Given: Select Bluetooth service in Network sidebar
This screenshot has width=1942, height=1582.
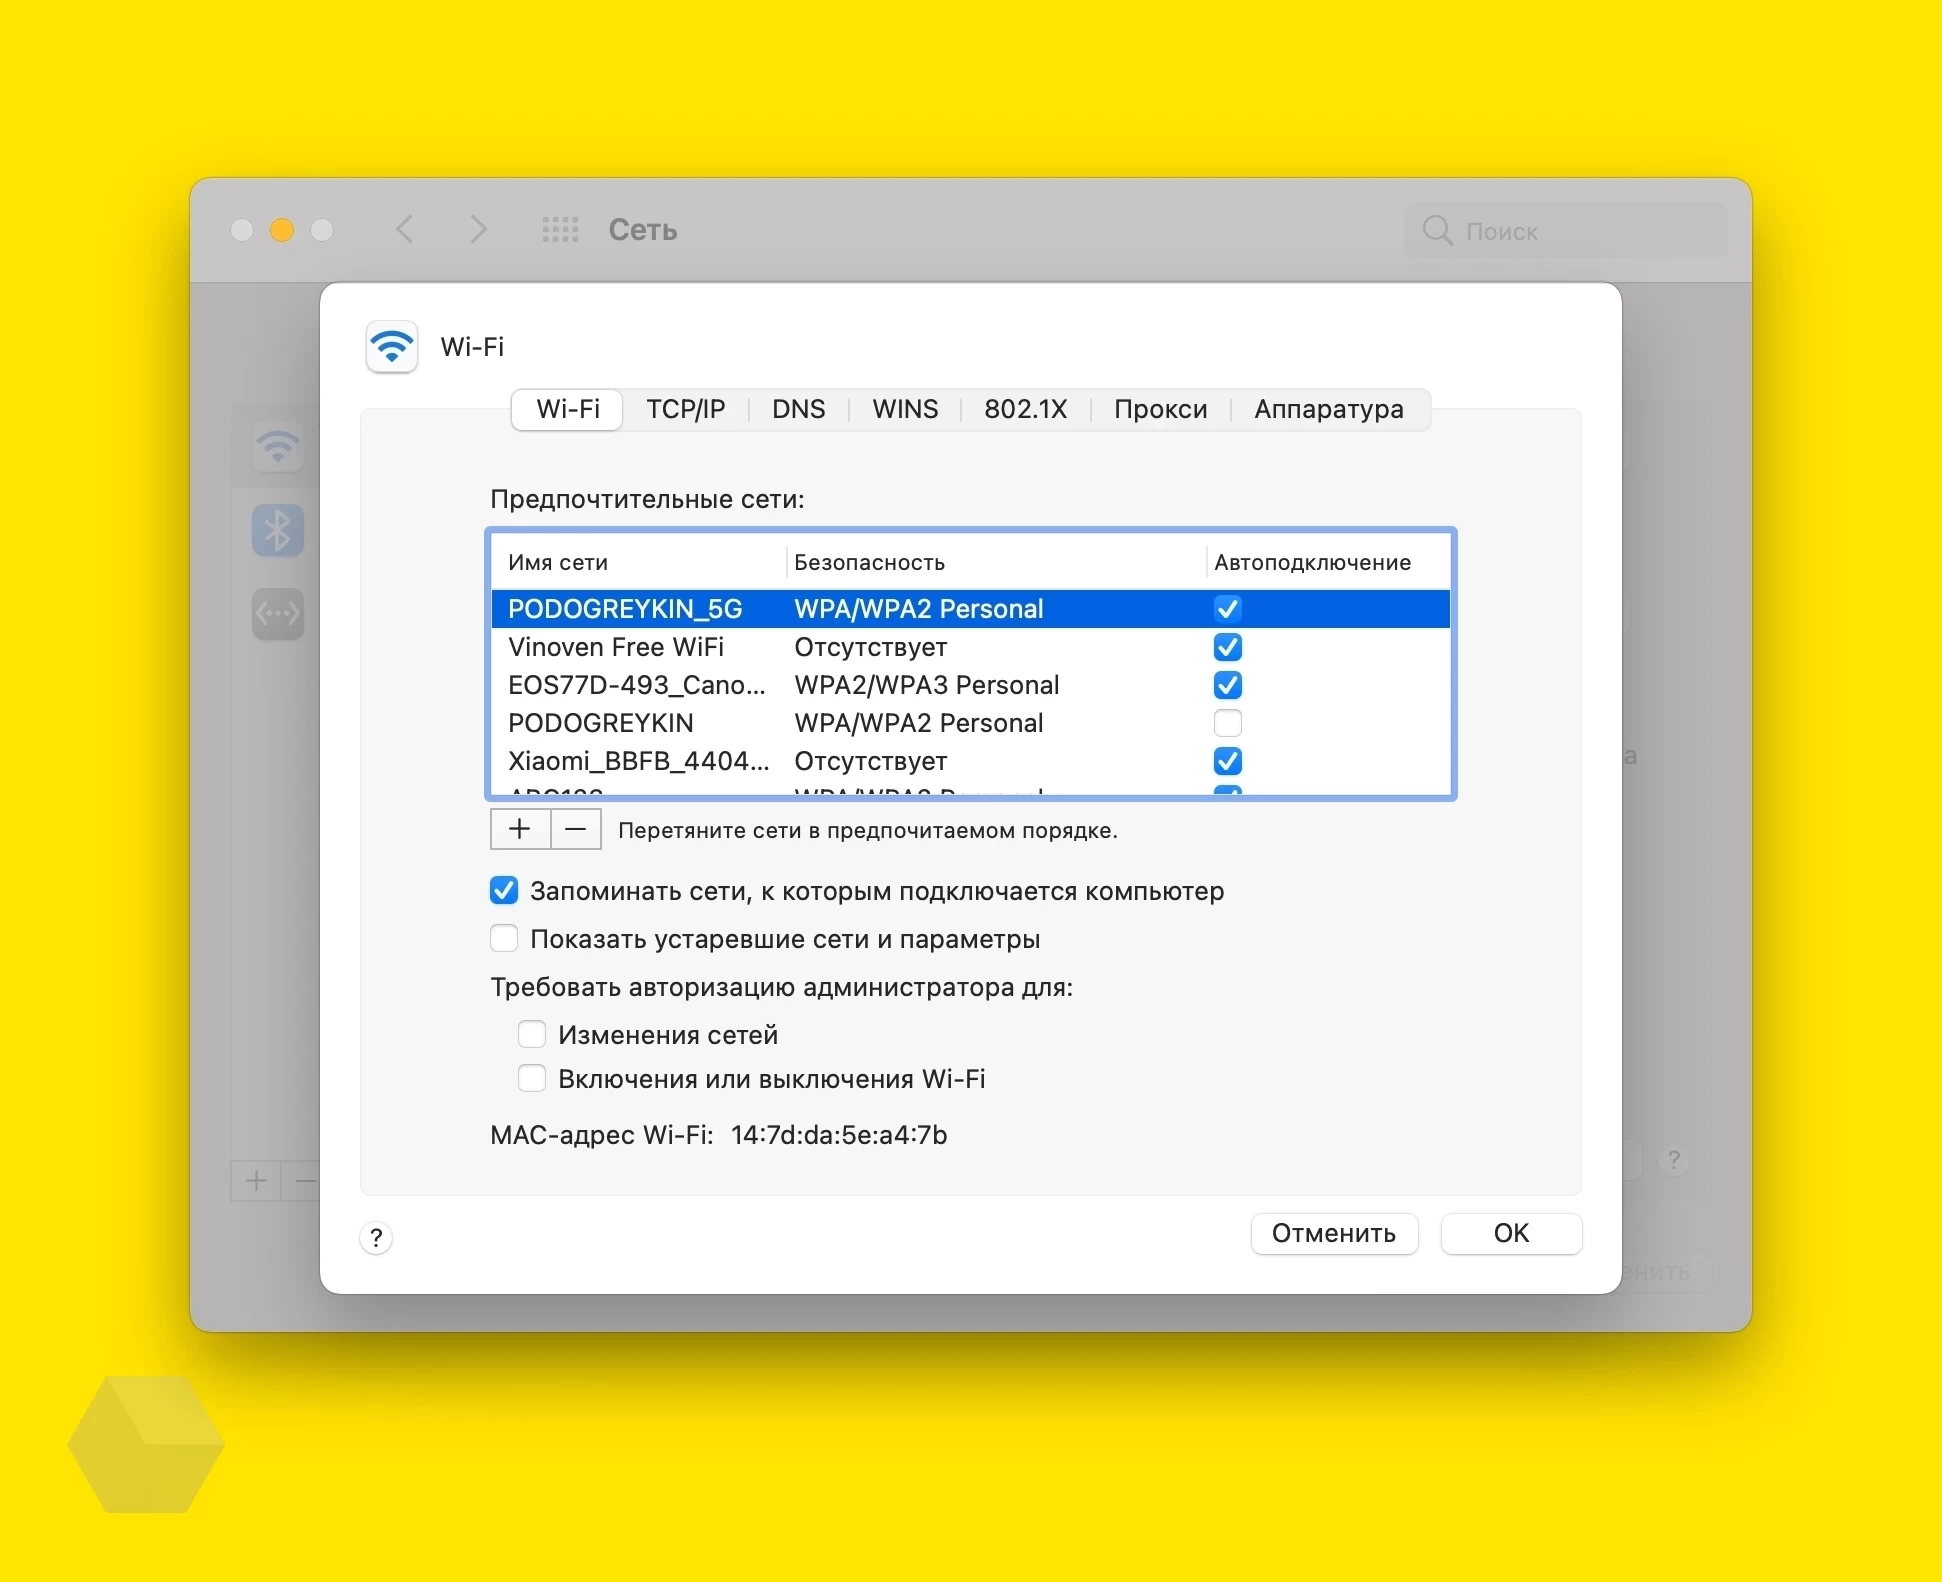Looking at the screenshot, I should coord(277,530).
